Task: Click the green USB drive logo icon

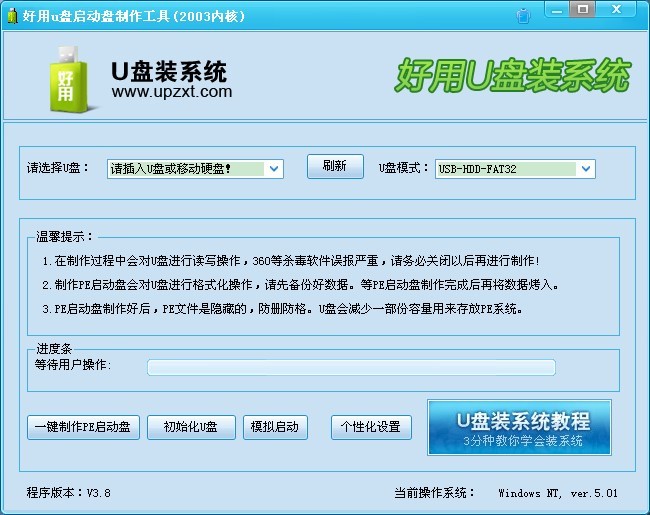Action: pyautogui.click(x=69, y=80)
